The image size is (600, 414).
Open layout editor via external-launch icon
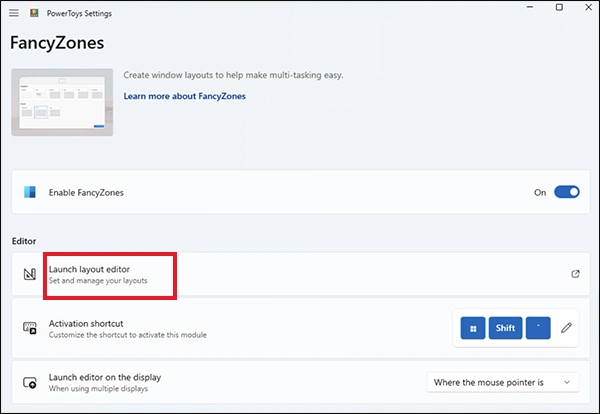575,274
